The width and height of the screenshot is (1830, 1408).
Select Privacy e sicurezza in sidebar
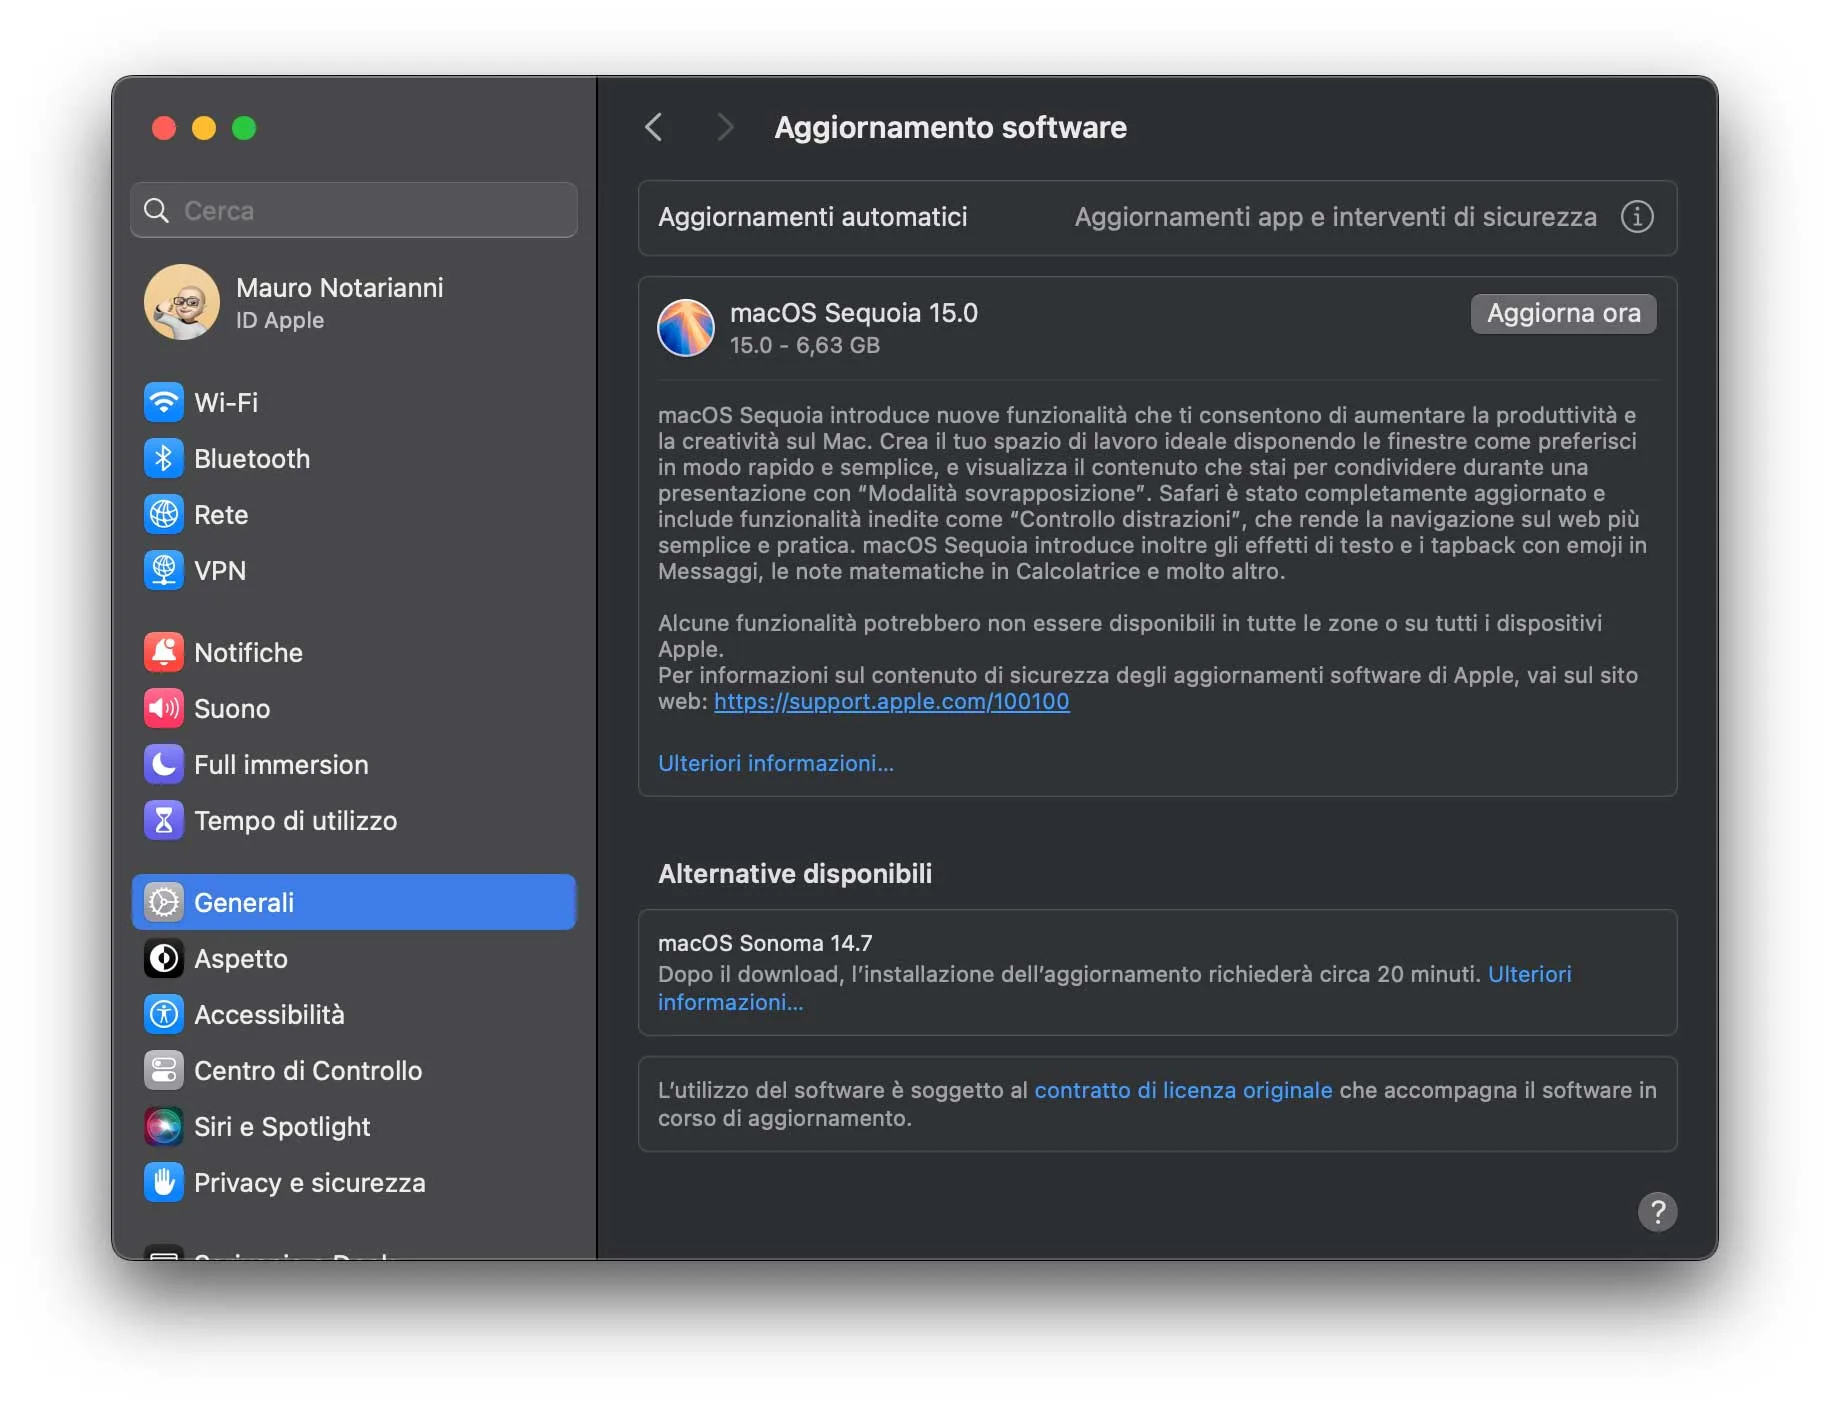[x=354, y=1182]
